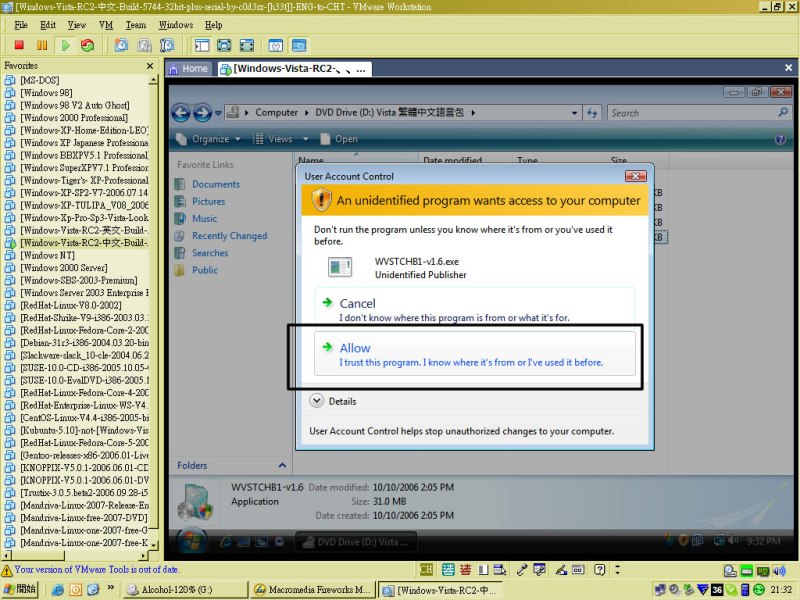
Task: Click the Views button in Explorer
Action: pyautogui.click(x=273, y=139)
